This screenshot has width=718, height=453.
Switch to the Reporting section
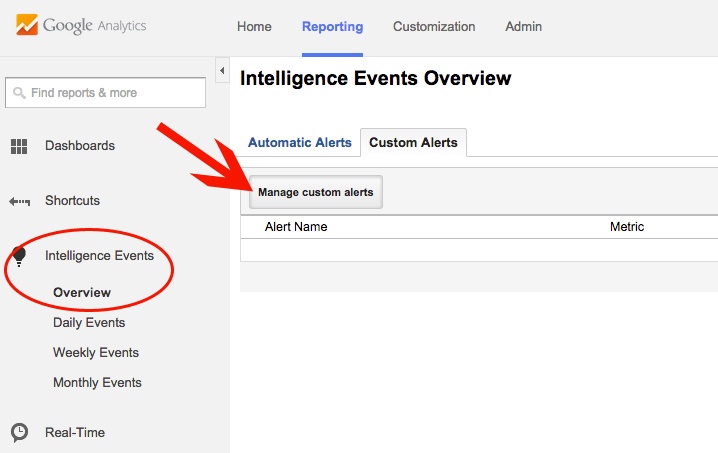coord(332,27)
